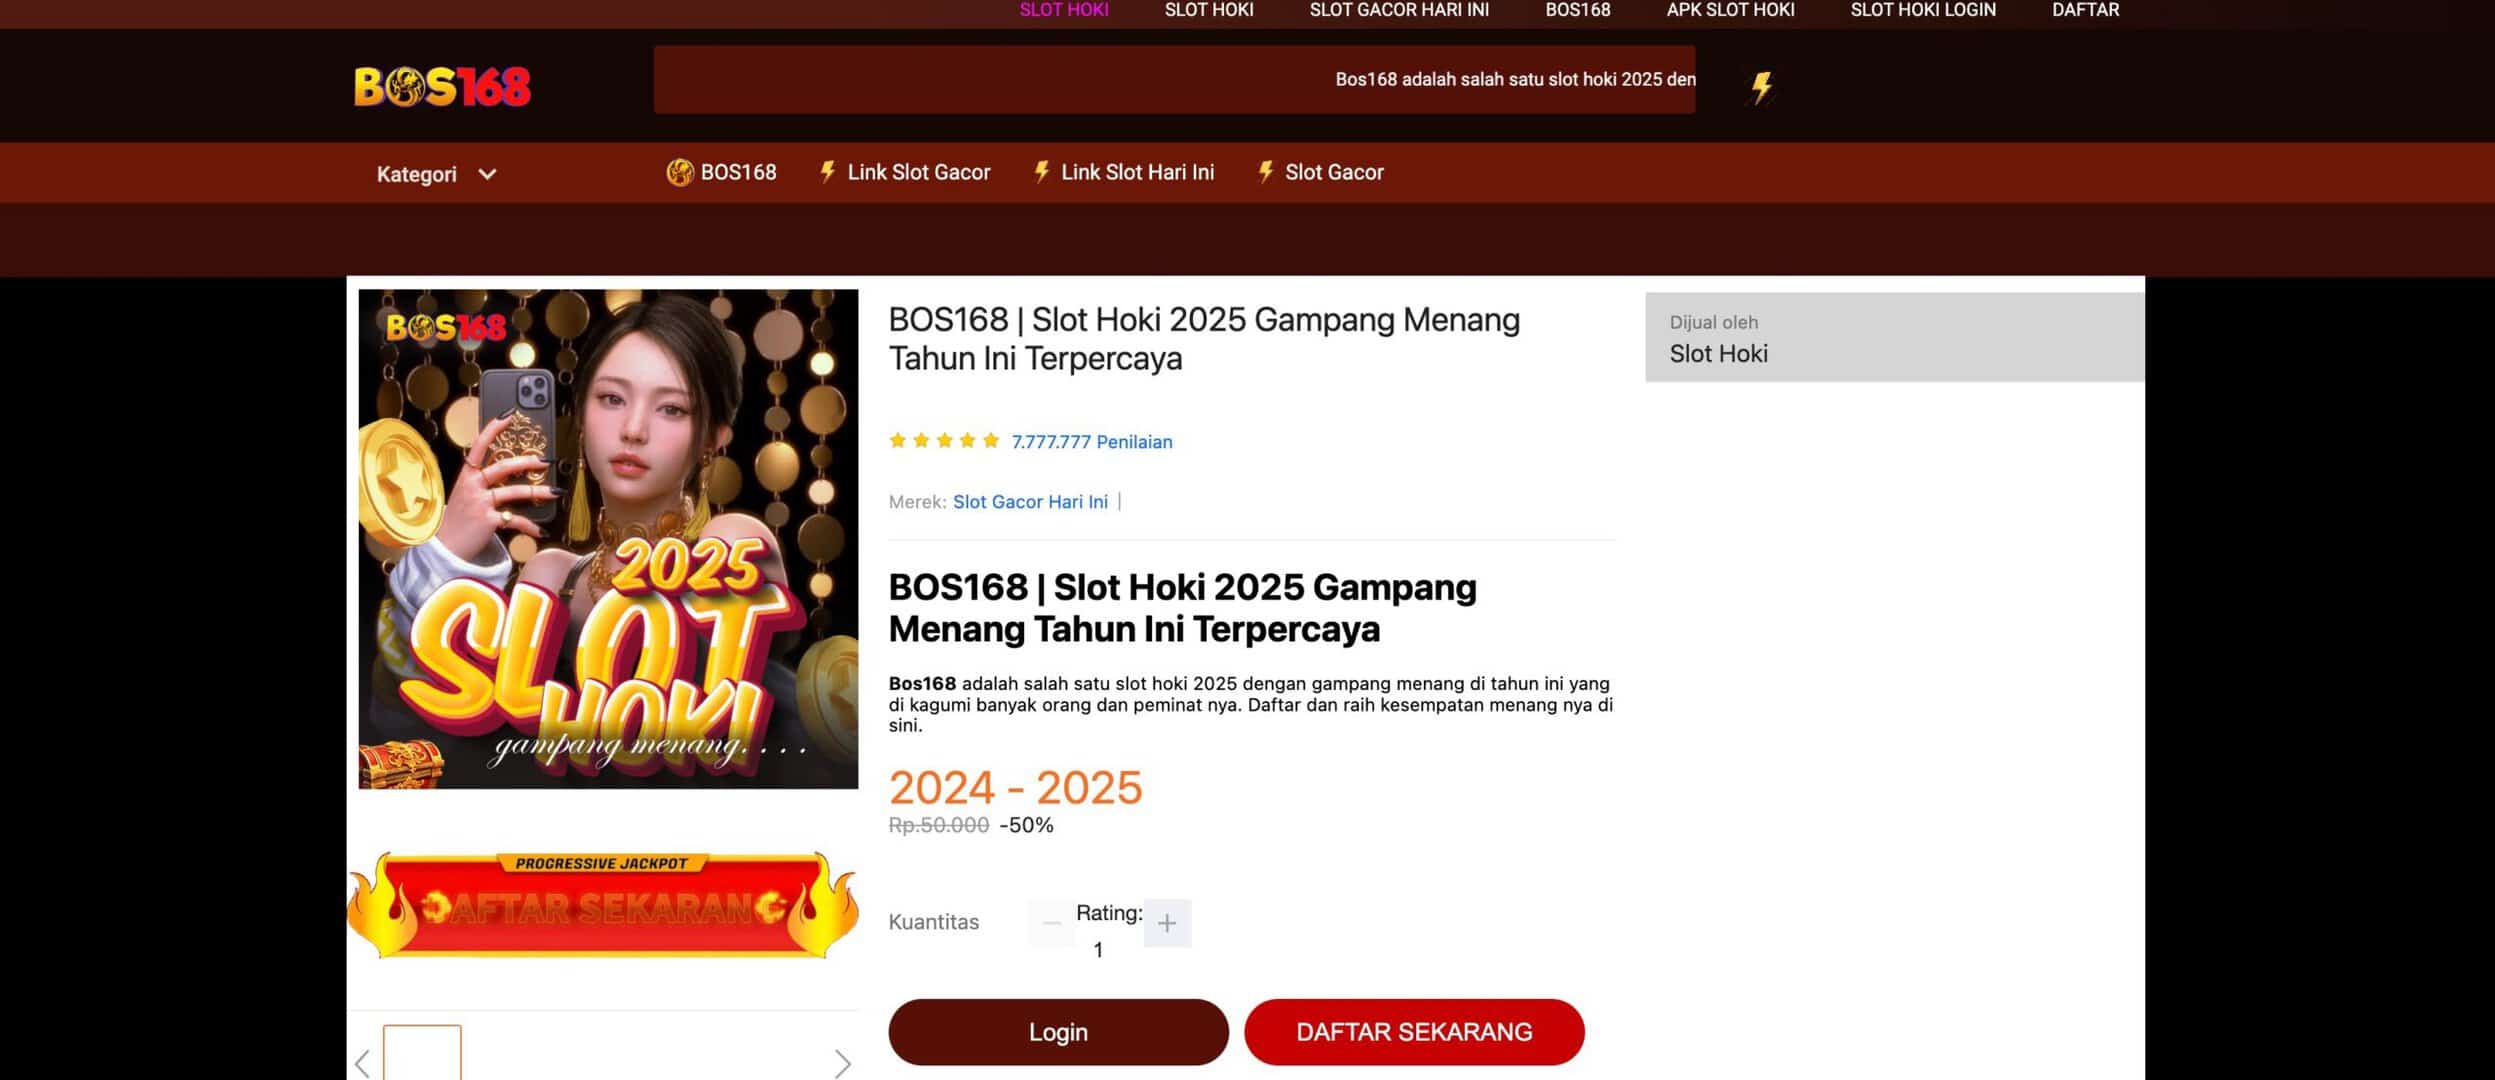Go to previous thumbnail with left arrow
The image size is (2495, 1080).
click(x=362, y=1062)
